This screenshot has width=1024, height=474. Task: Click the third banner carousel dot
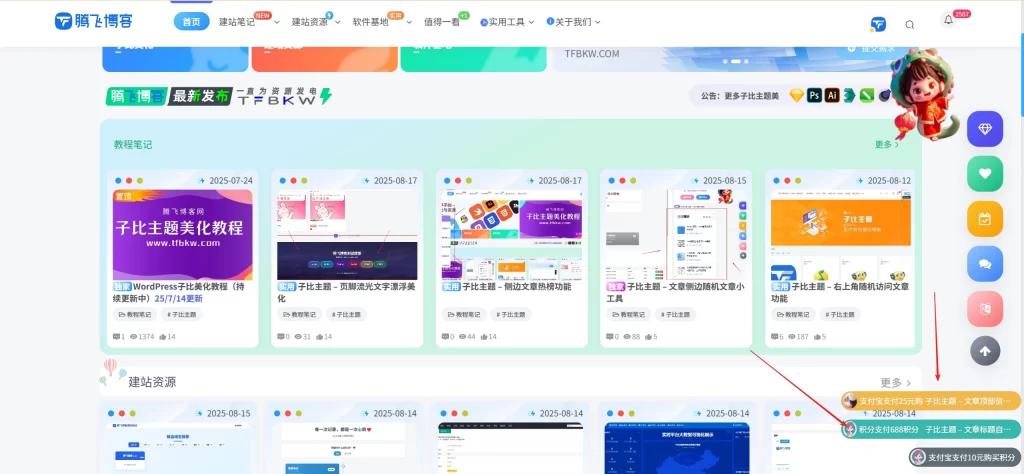(746, 61)
